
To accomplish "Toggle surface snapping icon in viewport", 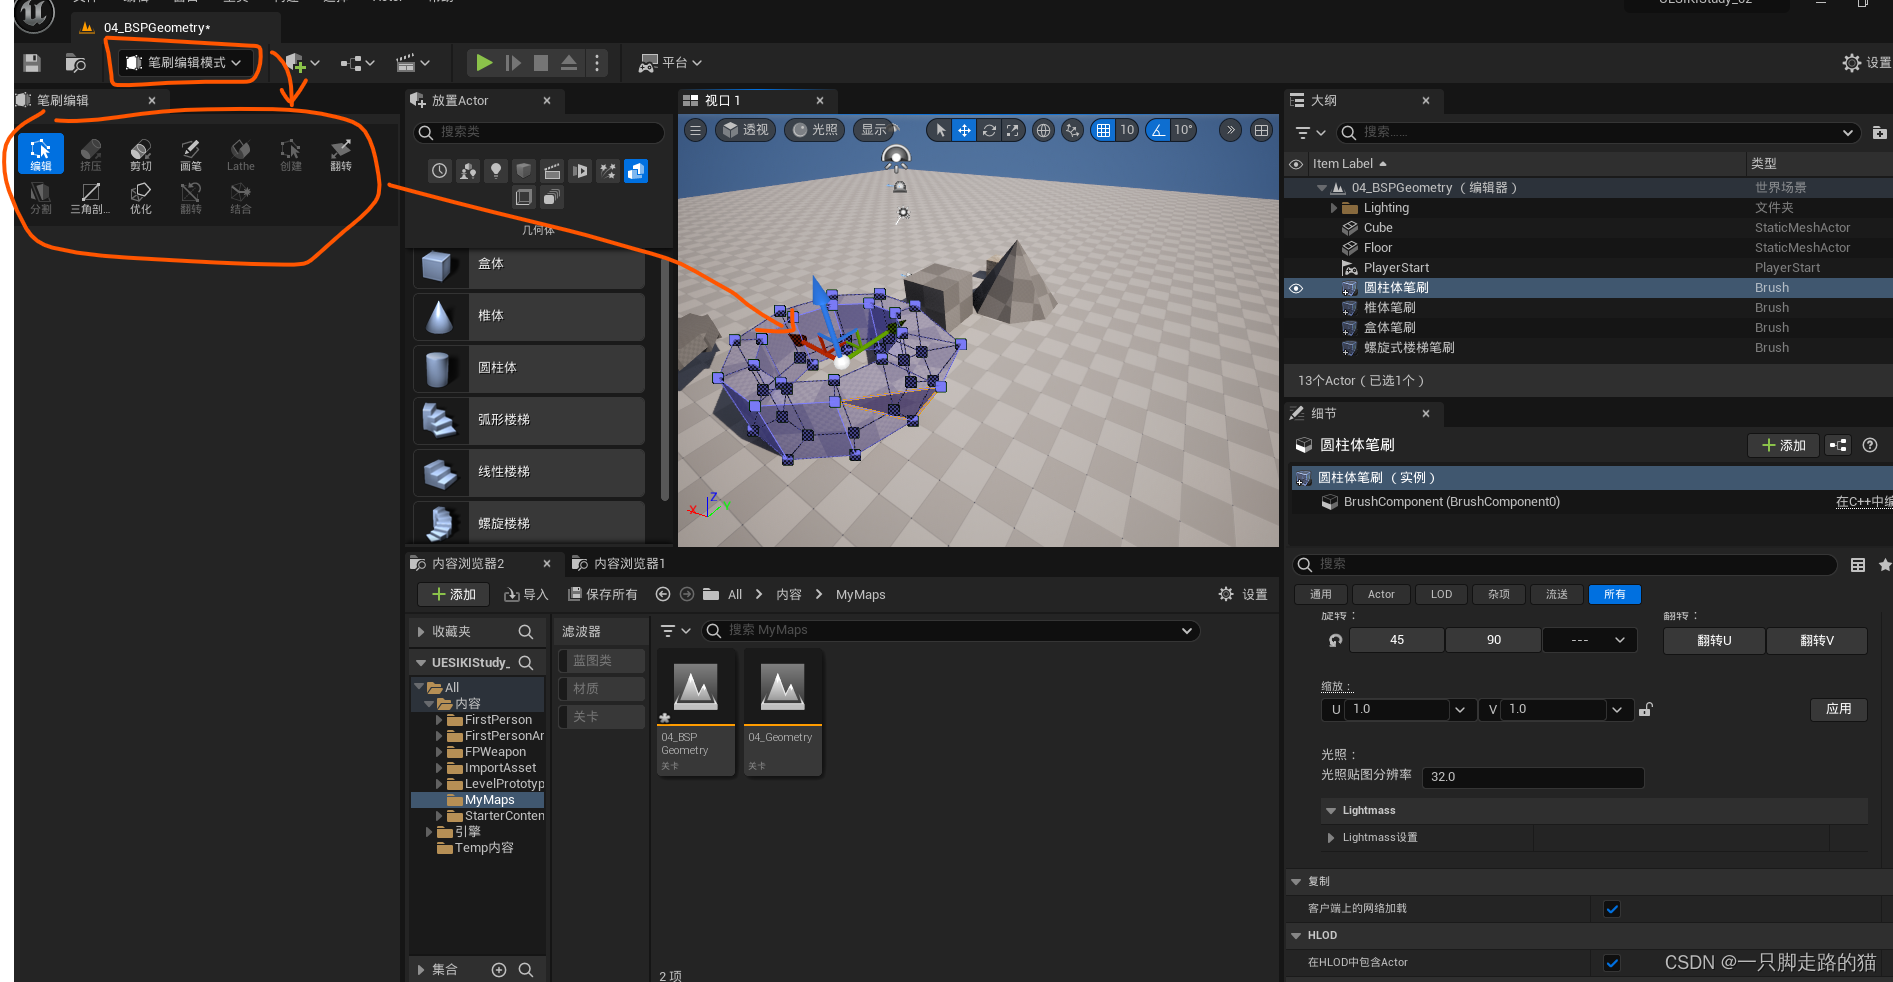I will (x=1073, y=130).
